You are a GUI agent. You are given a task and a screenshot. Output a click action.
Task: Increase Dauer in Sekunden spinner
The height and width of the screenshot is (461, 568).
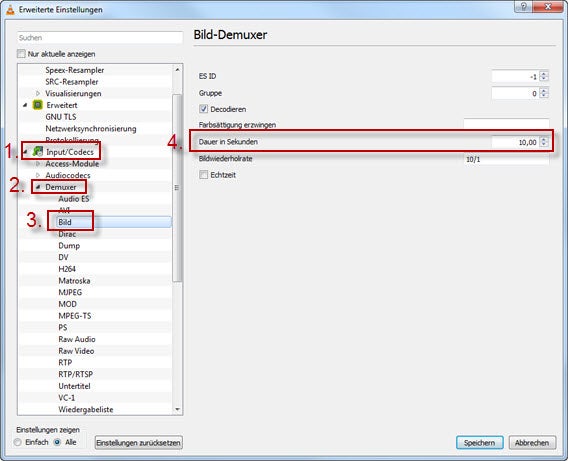point(544,139)
